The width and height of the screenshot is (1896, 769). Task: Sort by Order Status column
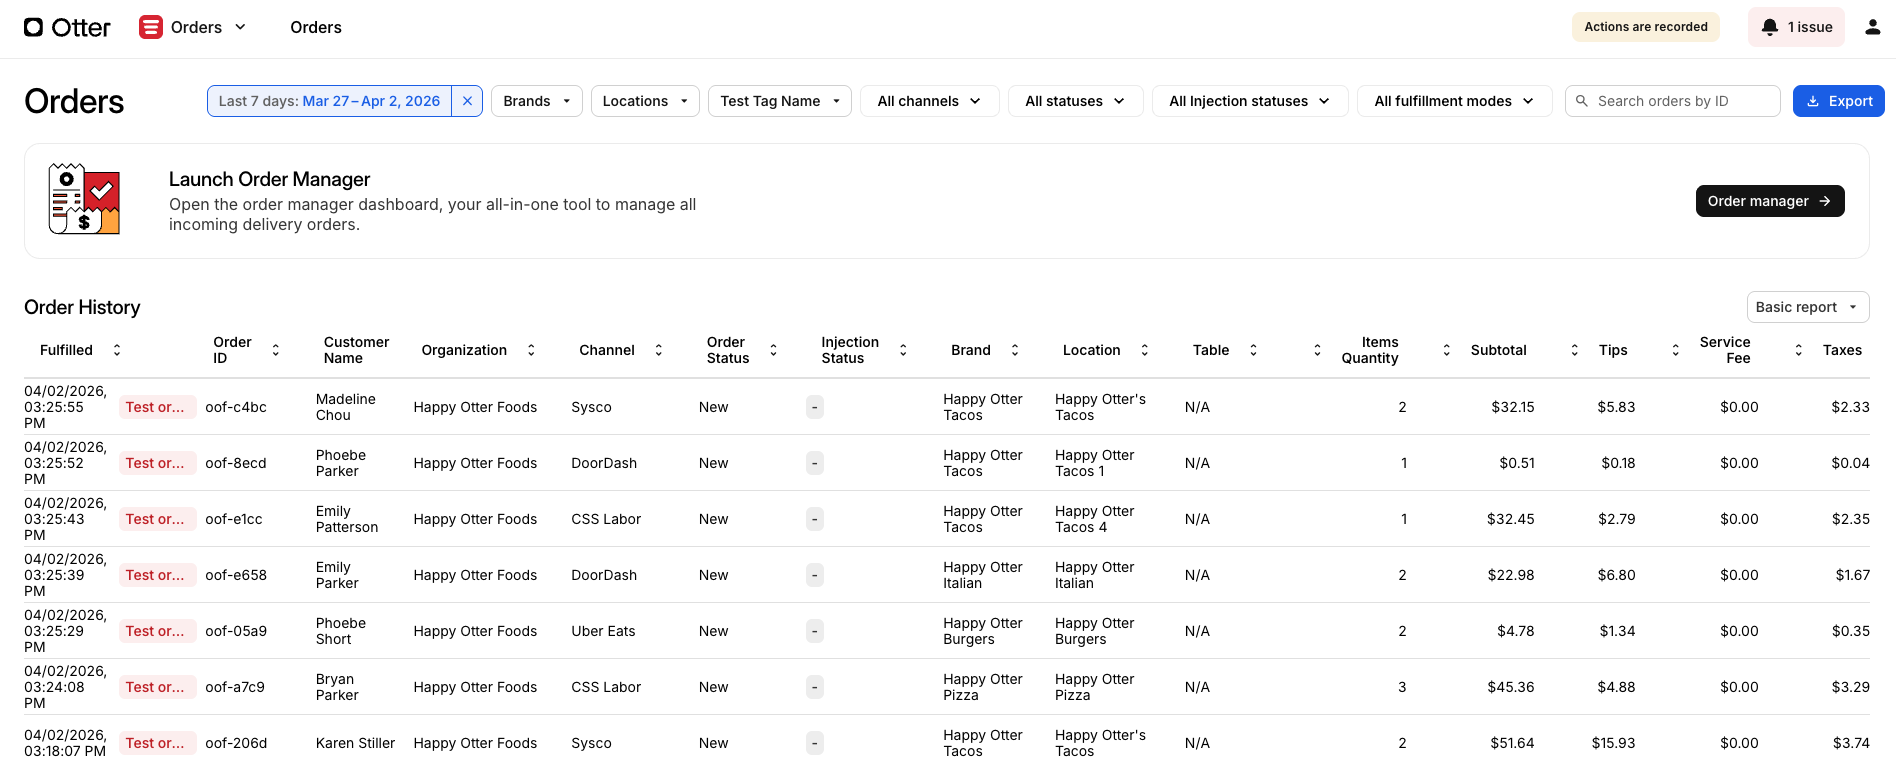coord(773,350)
